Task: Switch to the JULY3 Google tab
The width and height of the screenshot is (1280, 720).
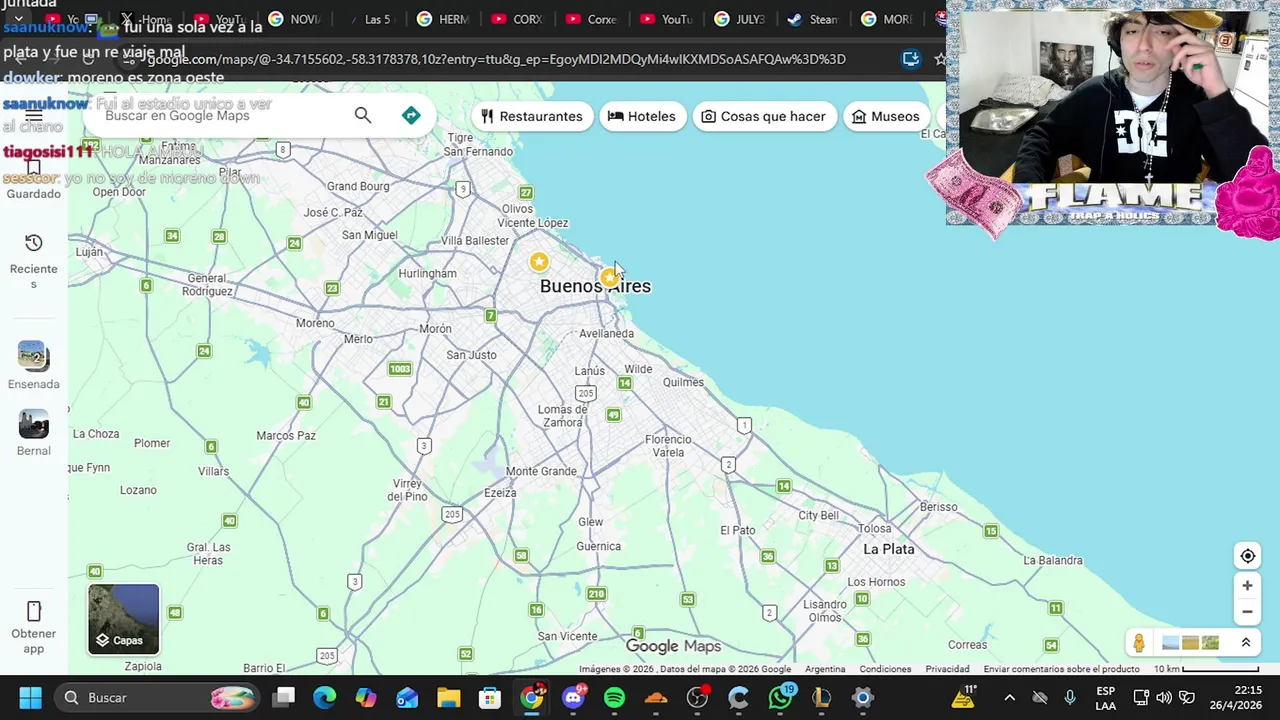Action: click(738, 19)
